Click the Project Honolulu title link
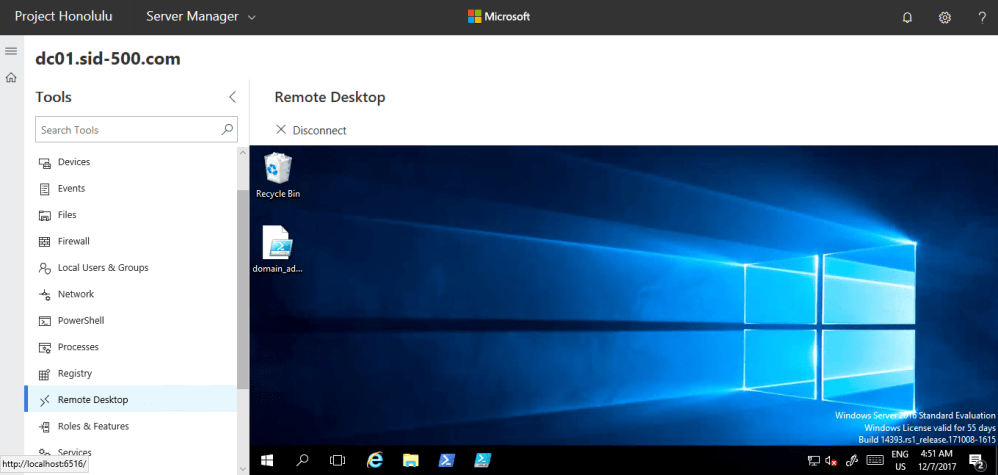The image size is (998, 475). tap(61, 17)
